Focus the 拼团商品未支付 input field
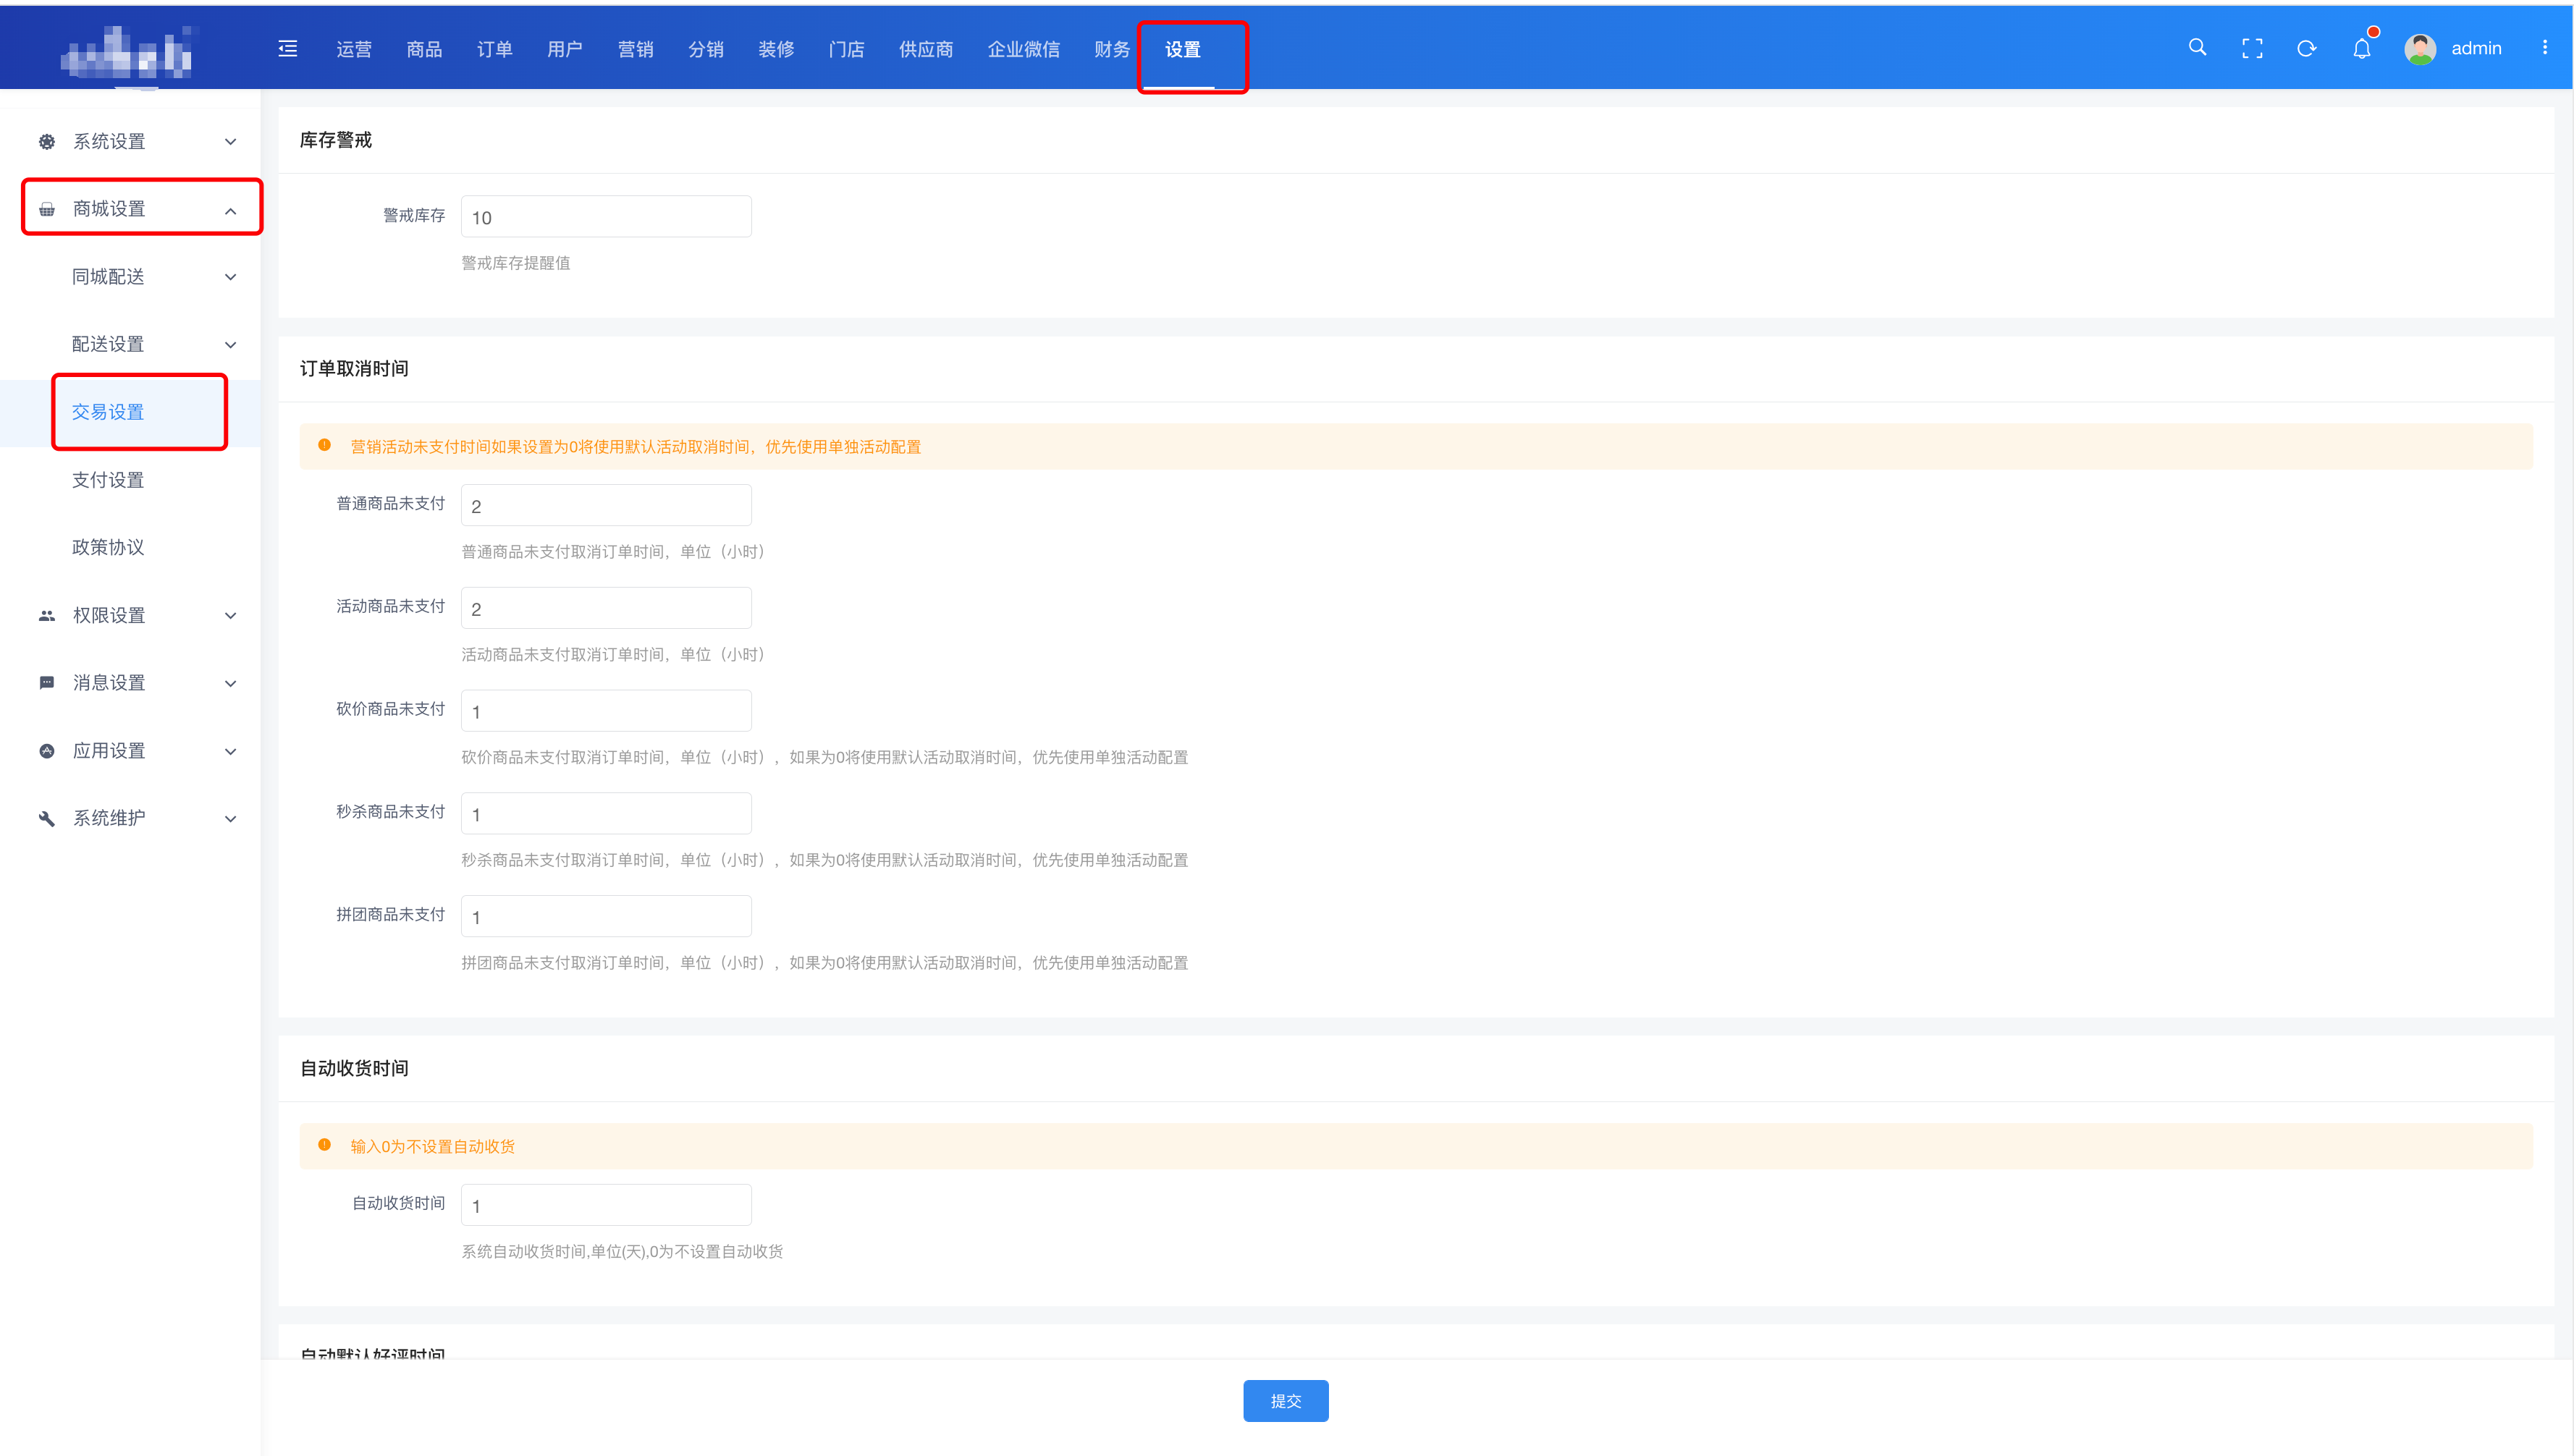Viewport: 2574px width, 1456px height. pyautogui.click(x=606, y=917)
